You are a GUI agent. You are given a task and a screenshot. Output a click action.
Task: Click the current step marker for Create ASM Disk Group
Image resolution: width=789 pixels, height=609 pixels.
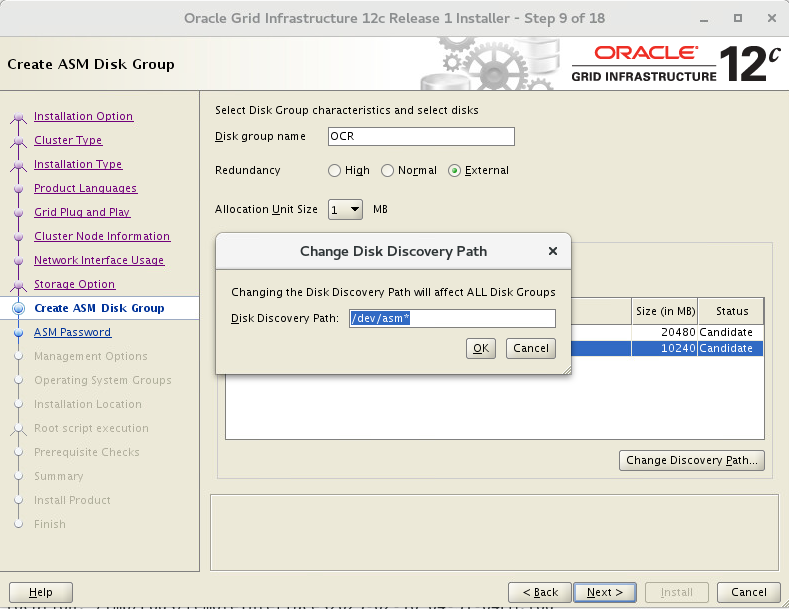(x=19, y=309)
